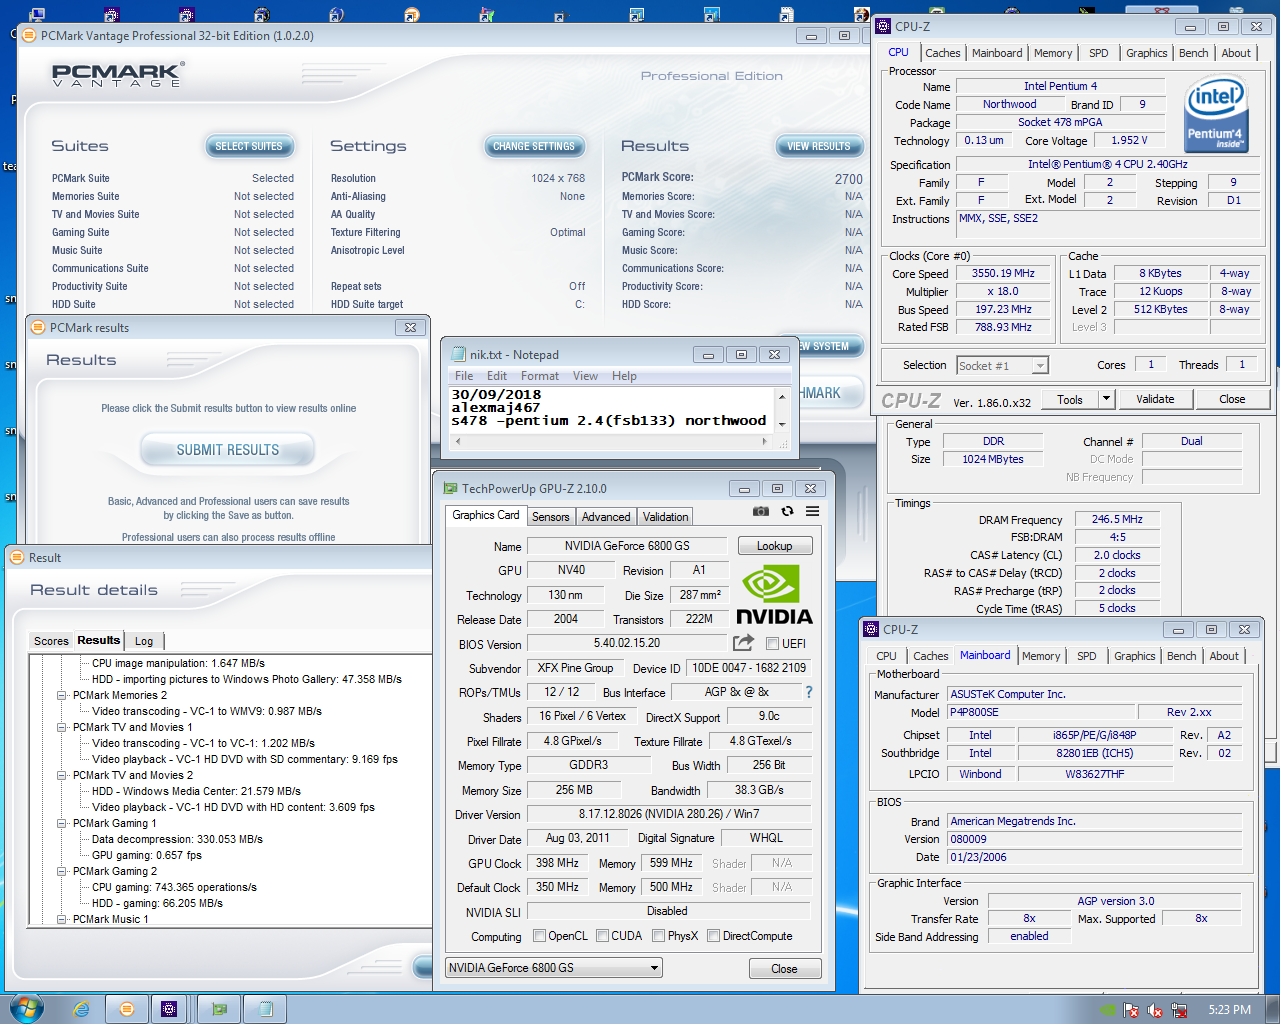
Task: Click the muted volume tray icon
Action: pyautogui.click(x=1155, y=1010)
